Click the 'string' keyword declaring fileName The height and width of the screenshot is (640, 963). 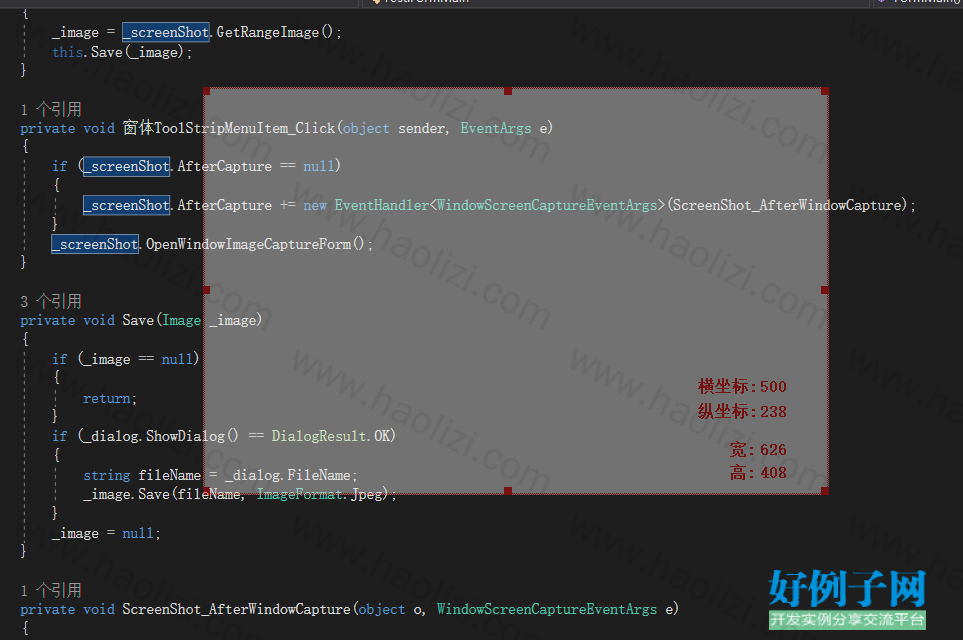[x=107, y=475]
